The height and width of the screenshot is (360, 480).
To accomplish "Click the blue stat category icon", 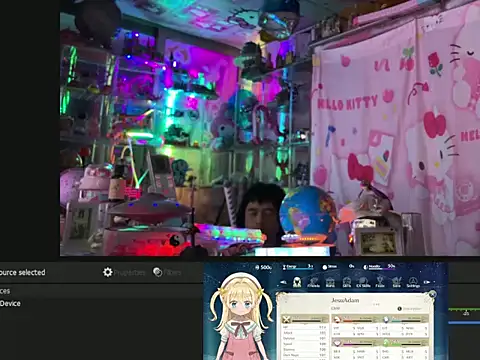I will (x=386, y=319).
